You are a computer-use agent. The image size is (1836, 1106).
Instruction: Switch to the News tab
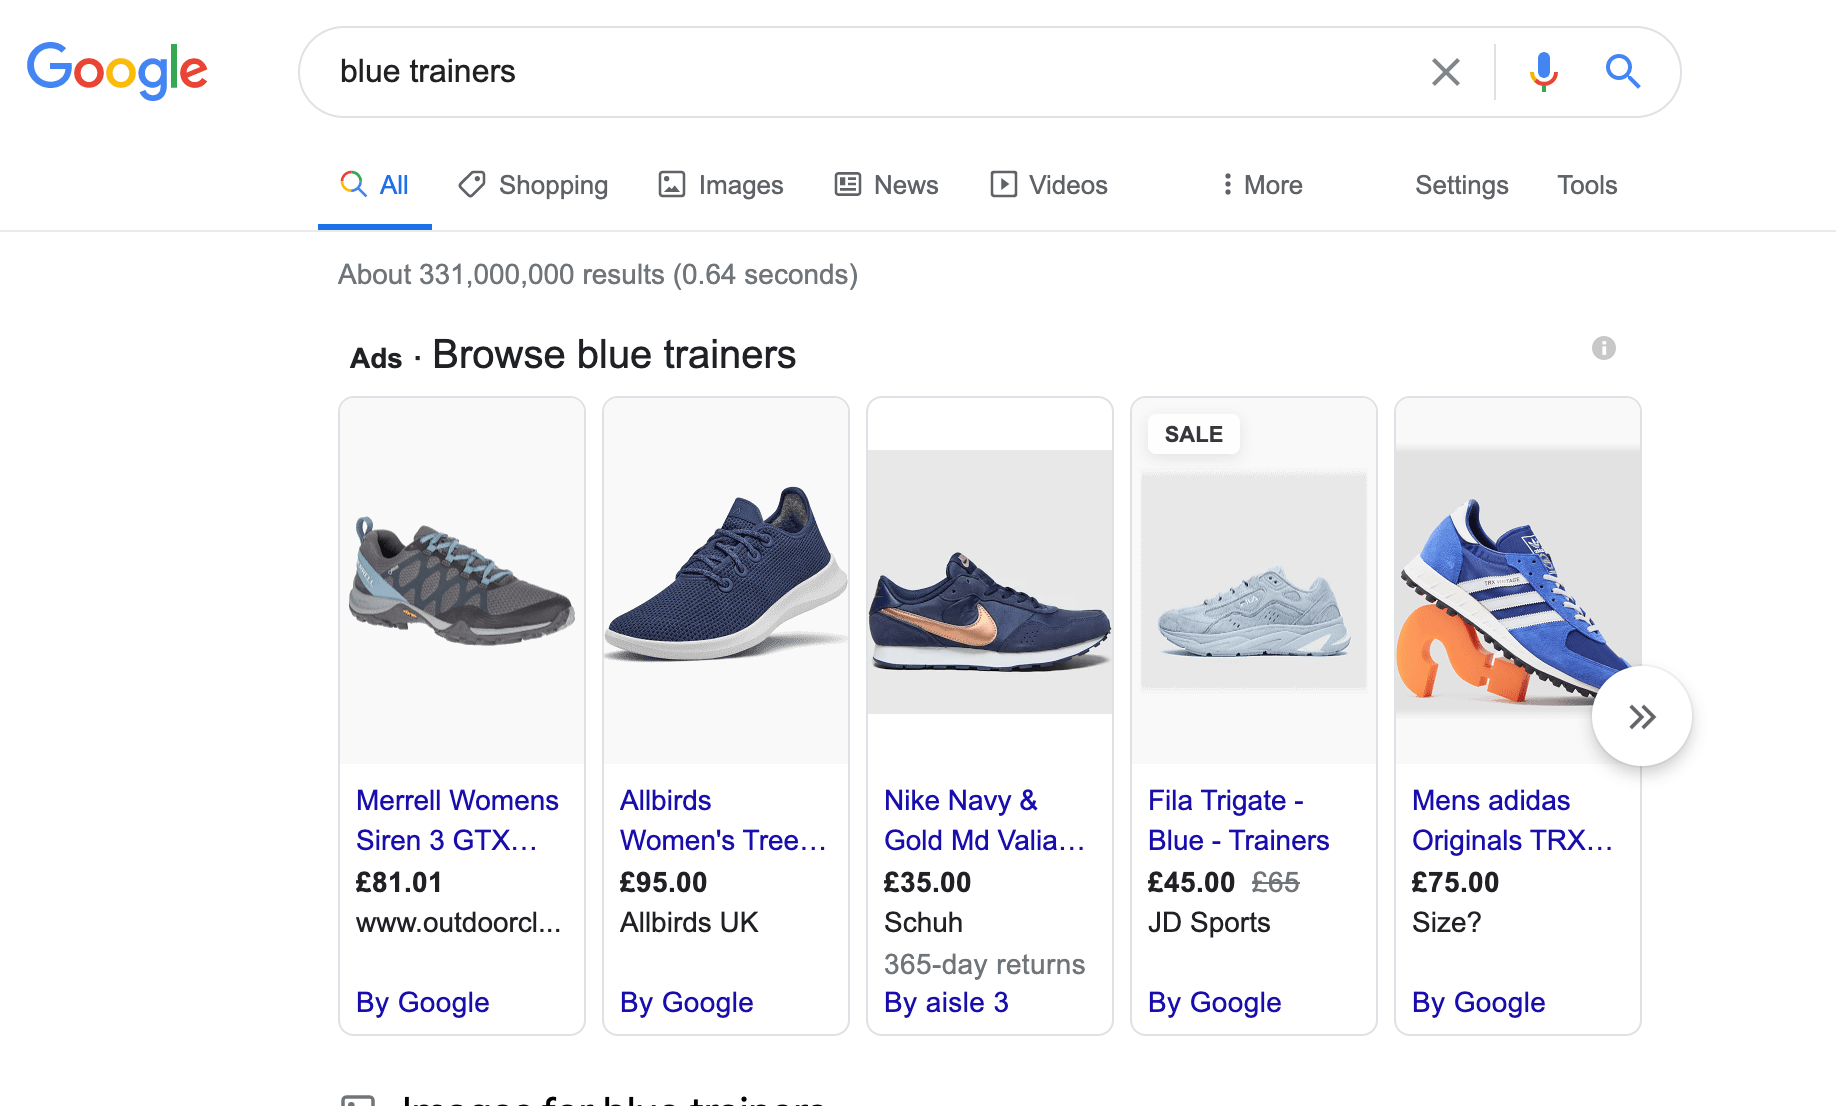tap(887, 185)
